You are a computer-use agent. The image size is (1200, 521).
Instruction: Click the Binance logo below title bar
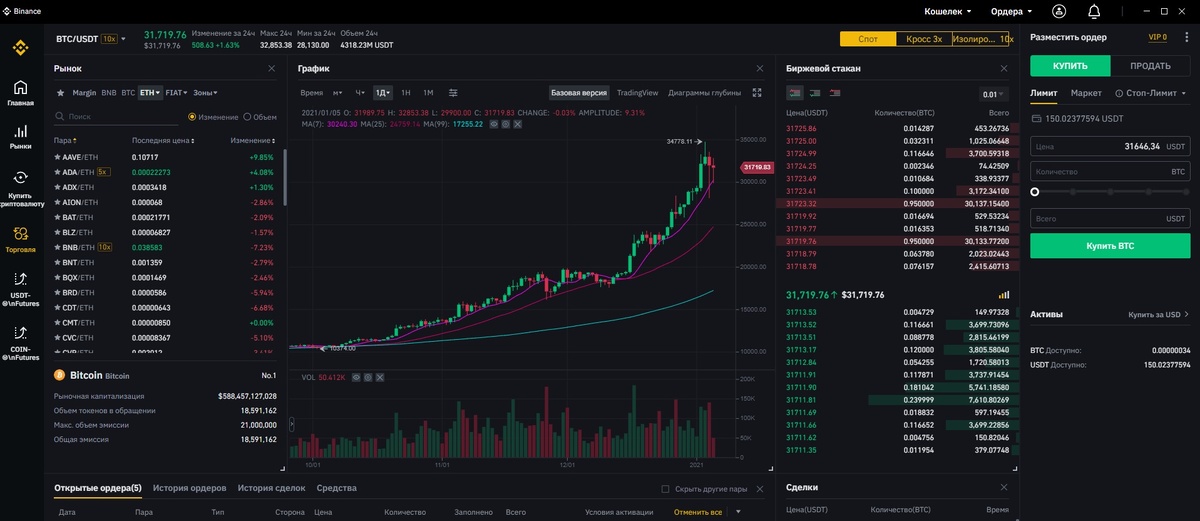click(x=20, y=46)
